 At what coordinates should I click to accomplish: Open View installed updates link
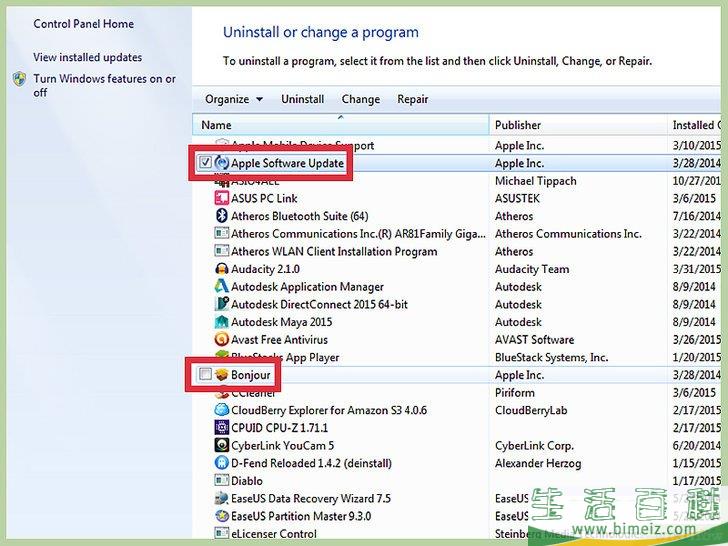pos(88,58)
